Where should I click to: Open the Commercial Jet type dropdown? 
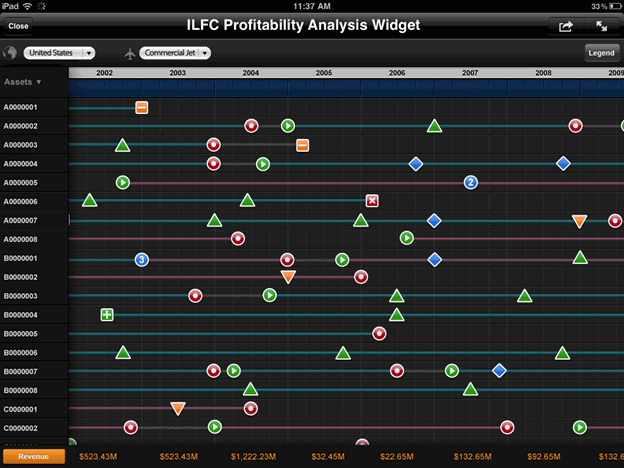(x=175, y=53)
